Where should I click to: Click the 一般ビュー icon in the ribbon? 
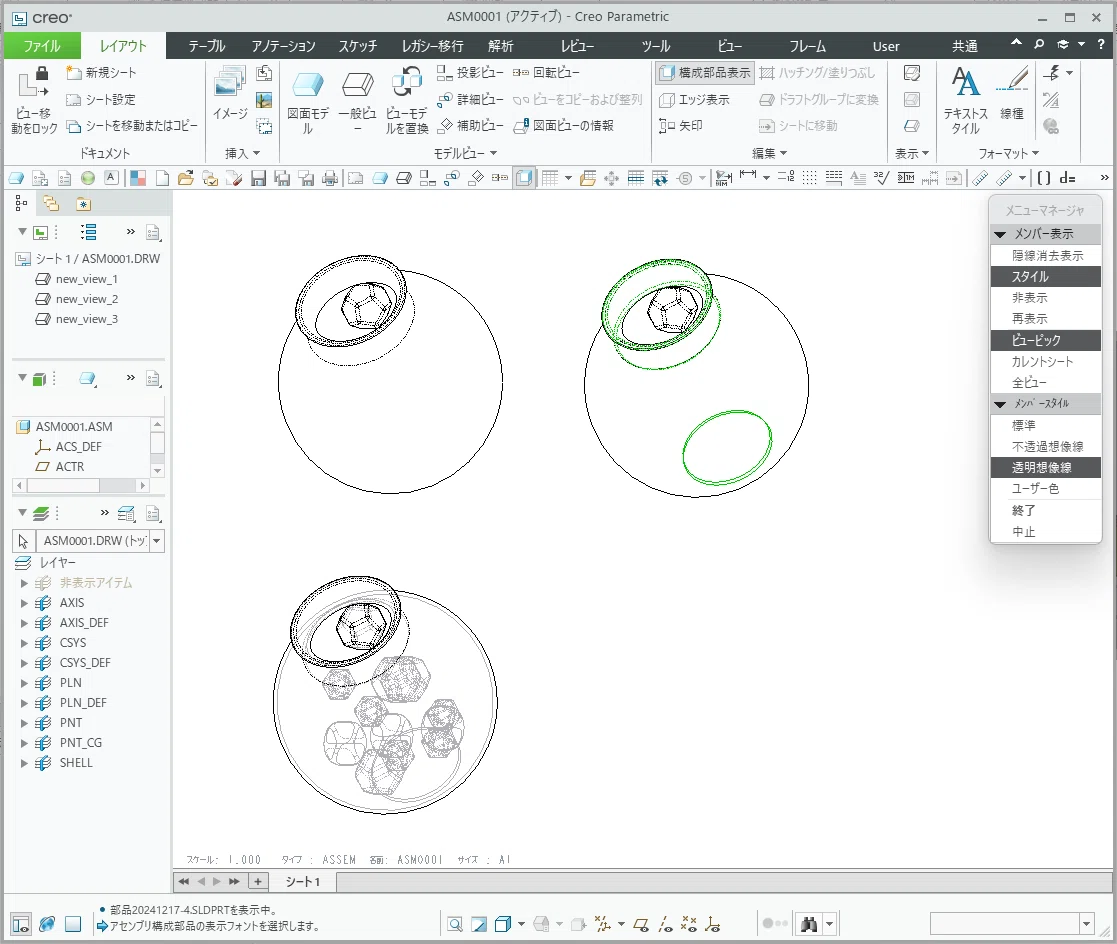pyautogui.click(x=358, y=85)
